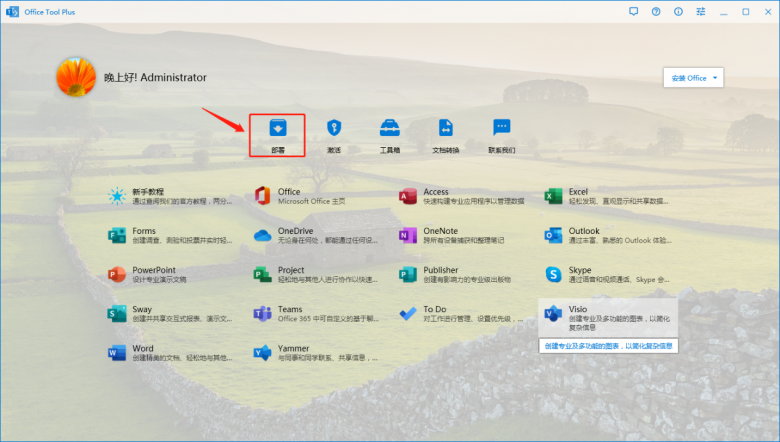Open the Office link title
The width and height of the screenshot is (780, 442).
point(289,192)
